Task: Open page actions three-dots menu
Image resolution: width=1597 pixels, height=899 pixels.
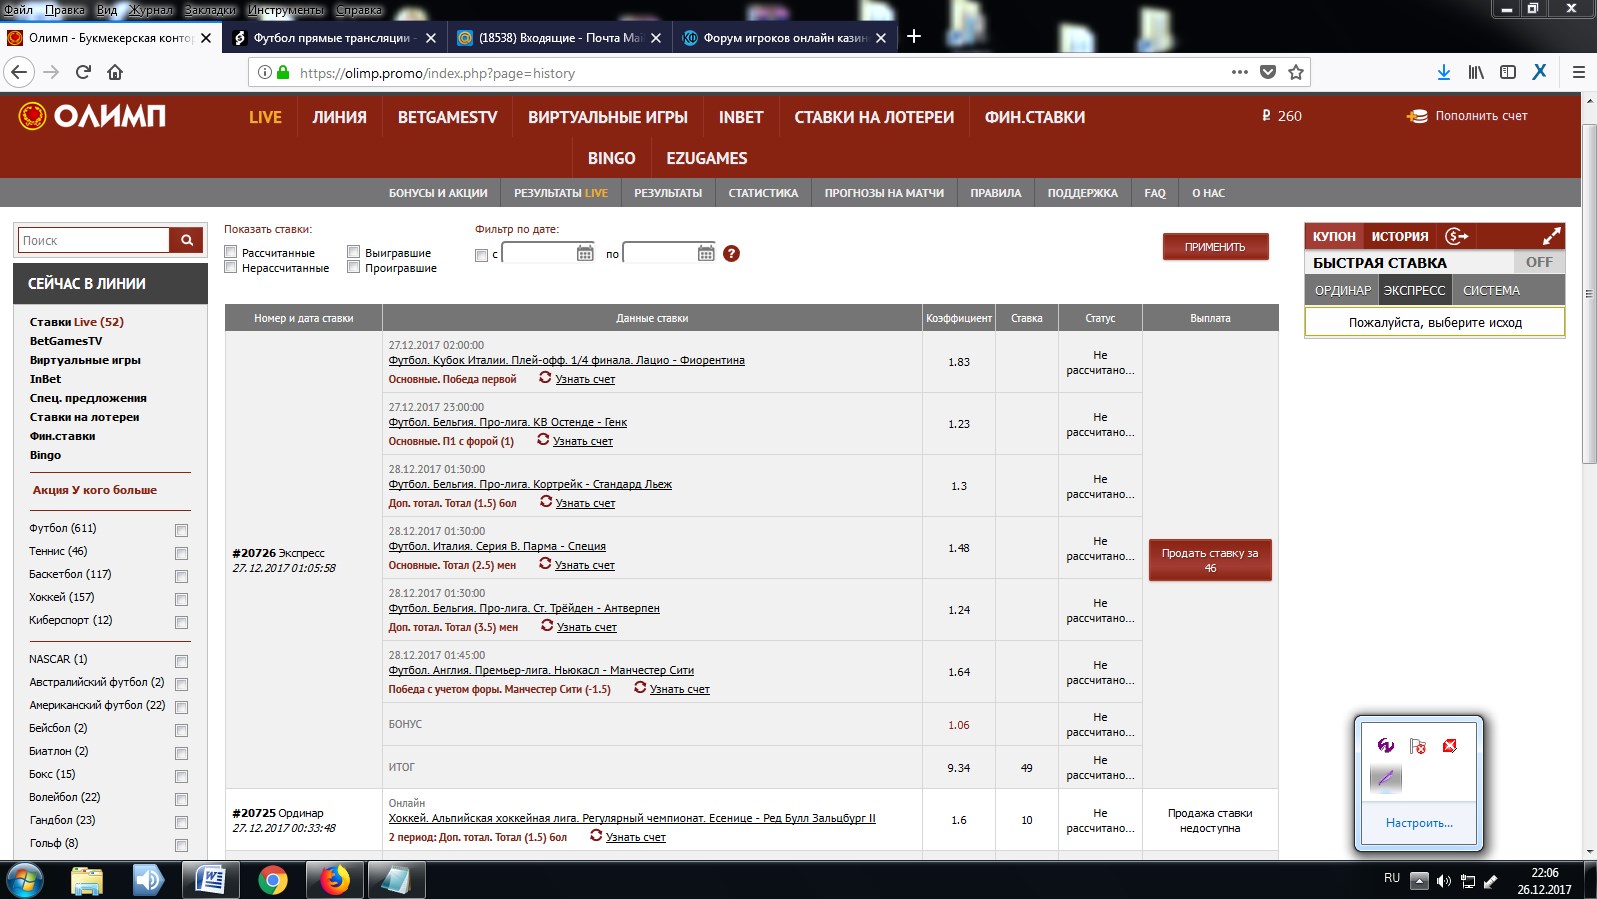Action: (x=1240, y=72)
